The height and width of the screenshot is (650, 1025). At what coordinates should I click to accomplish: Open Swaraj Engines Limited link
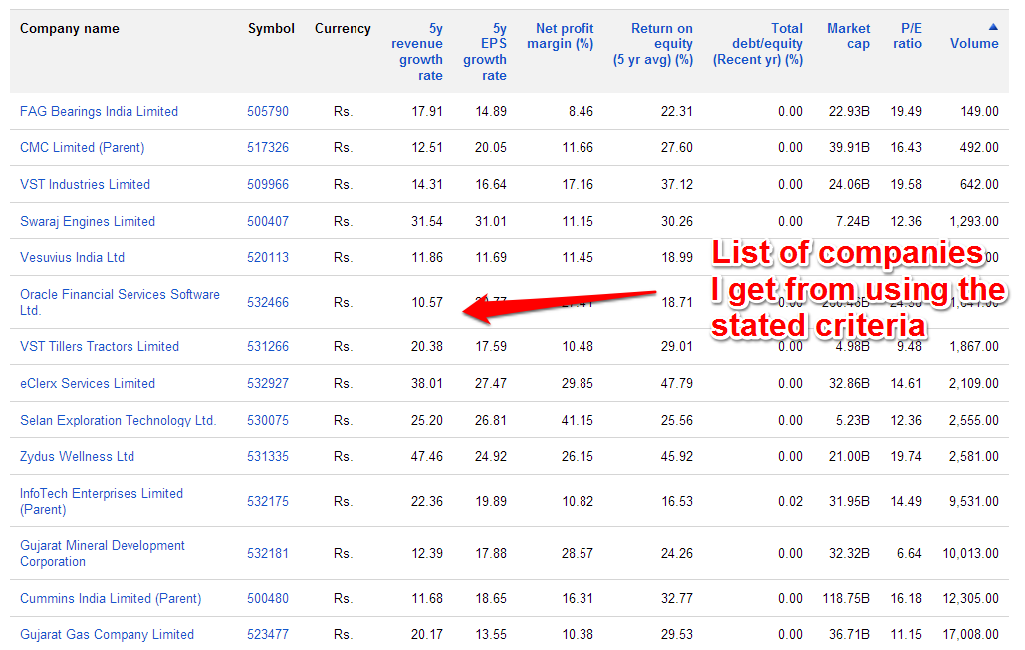[88, 221]
